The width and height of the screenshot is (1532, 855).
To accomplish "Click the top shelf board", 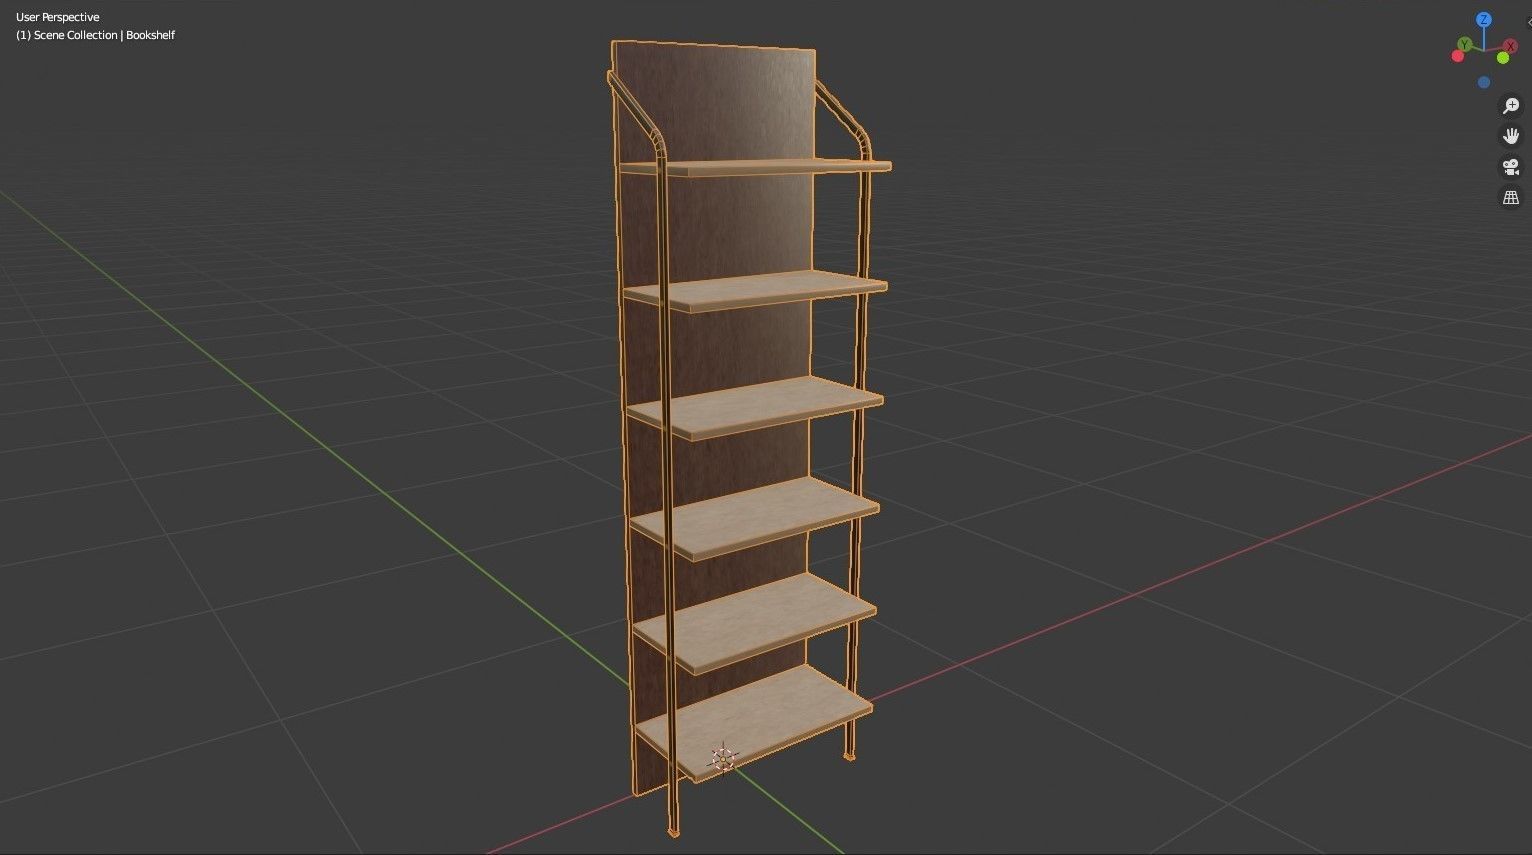I will click(756, 167).
